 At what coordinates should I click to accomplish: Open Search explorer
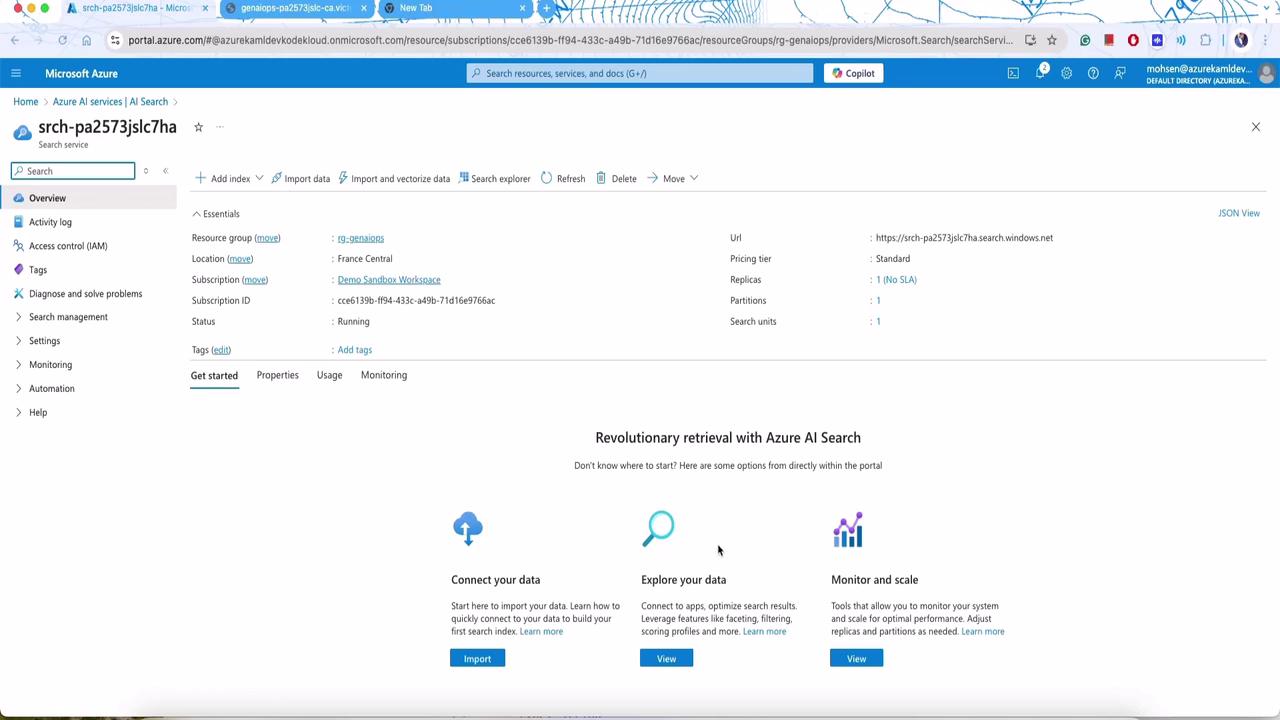[494, 179]
